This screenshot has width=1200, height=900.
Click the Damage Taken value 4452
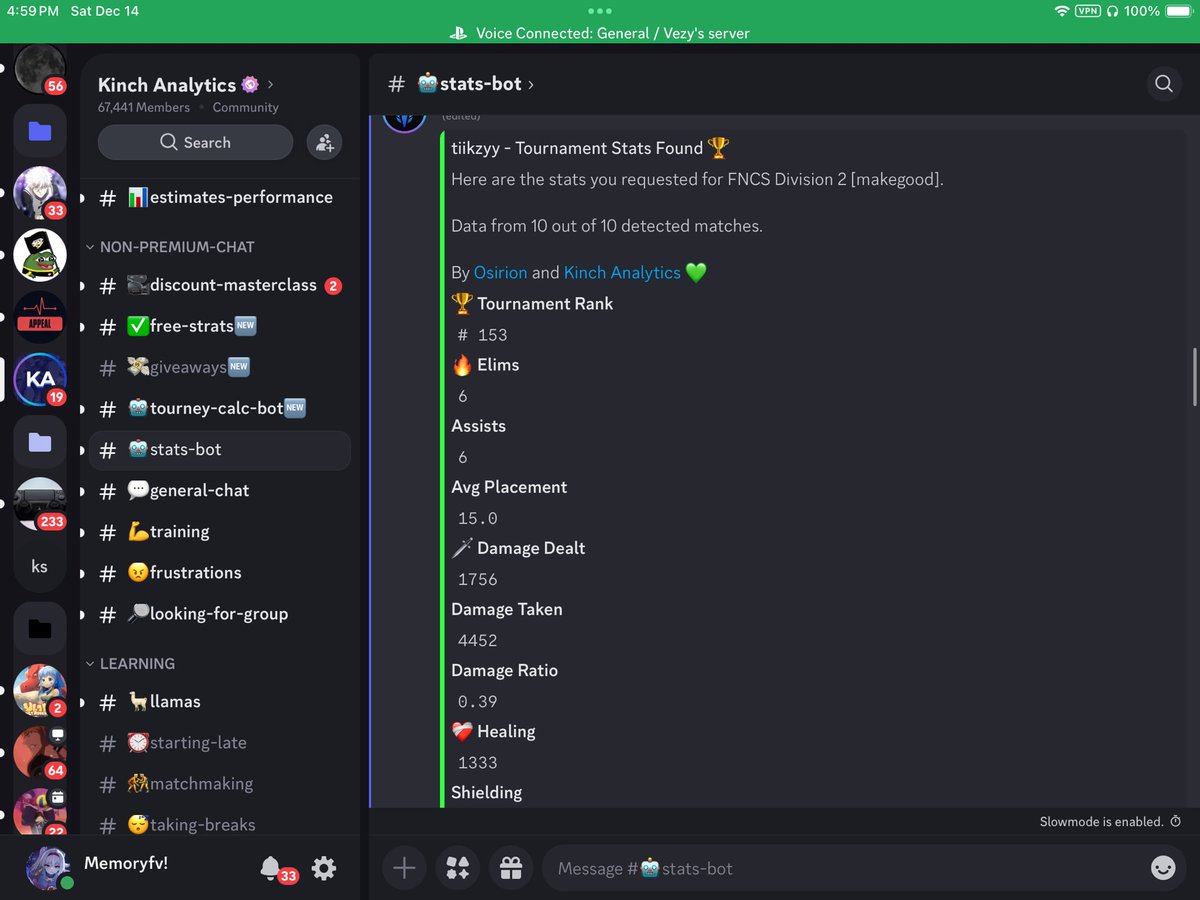(477, 640)
